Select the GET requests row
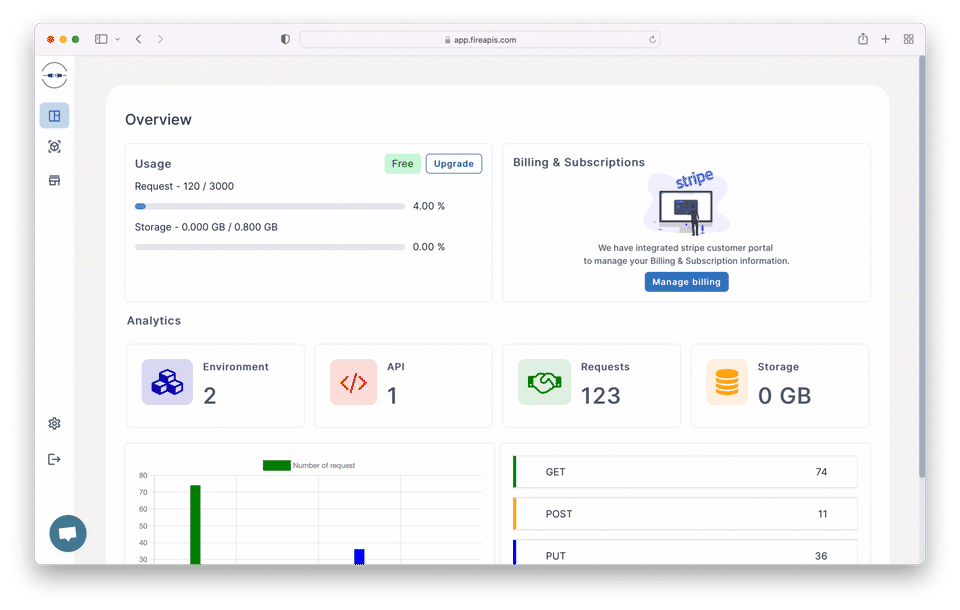This screenshot has height=610, width=960. [686, 472]
